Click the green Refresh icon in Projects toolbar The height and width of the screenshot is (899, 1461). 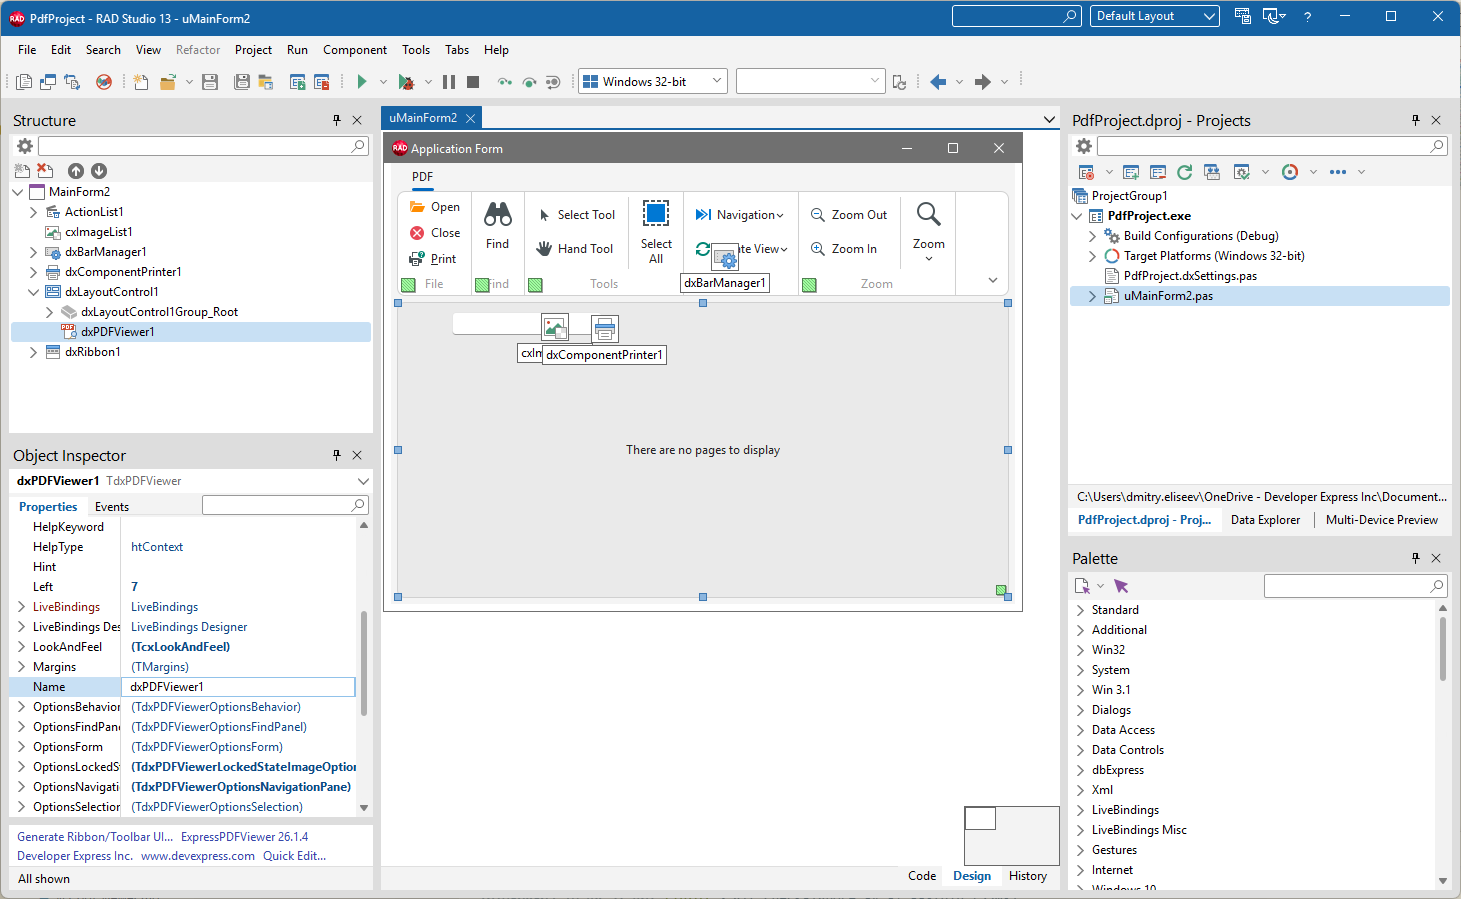(1185, 172)
